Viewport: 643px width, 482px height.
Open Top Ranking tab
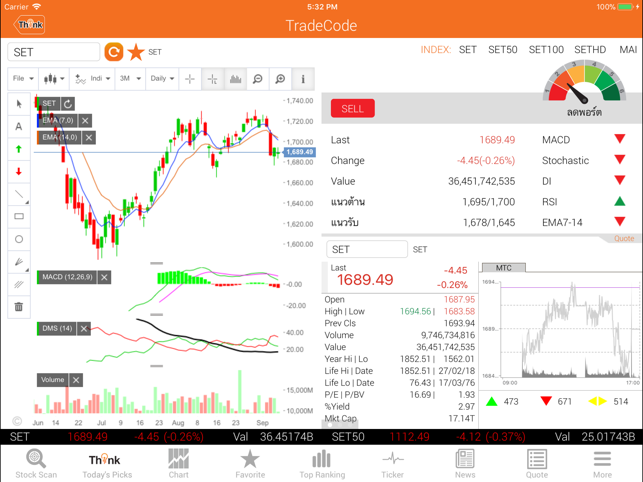[x=322, y=464]
